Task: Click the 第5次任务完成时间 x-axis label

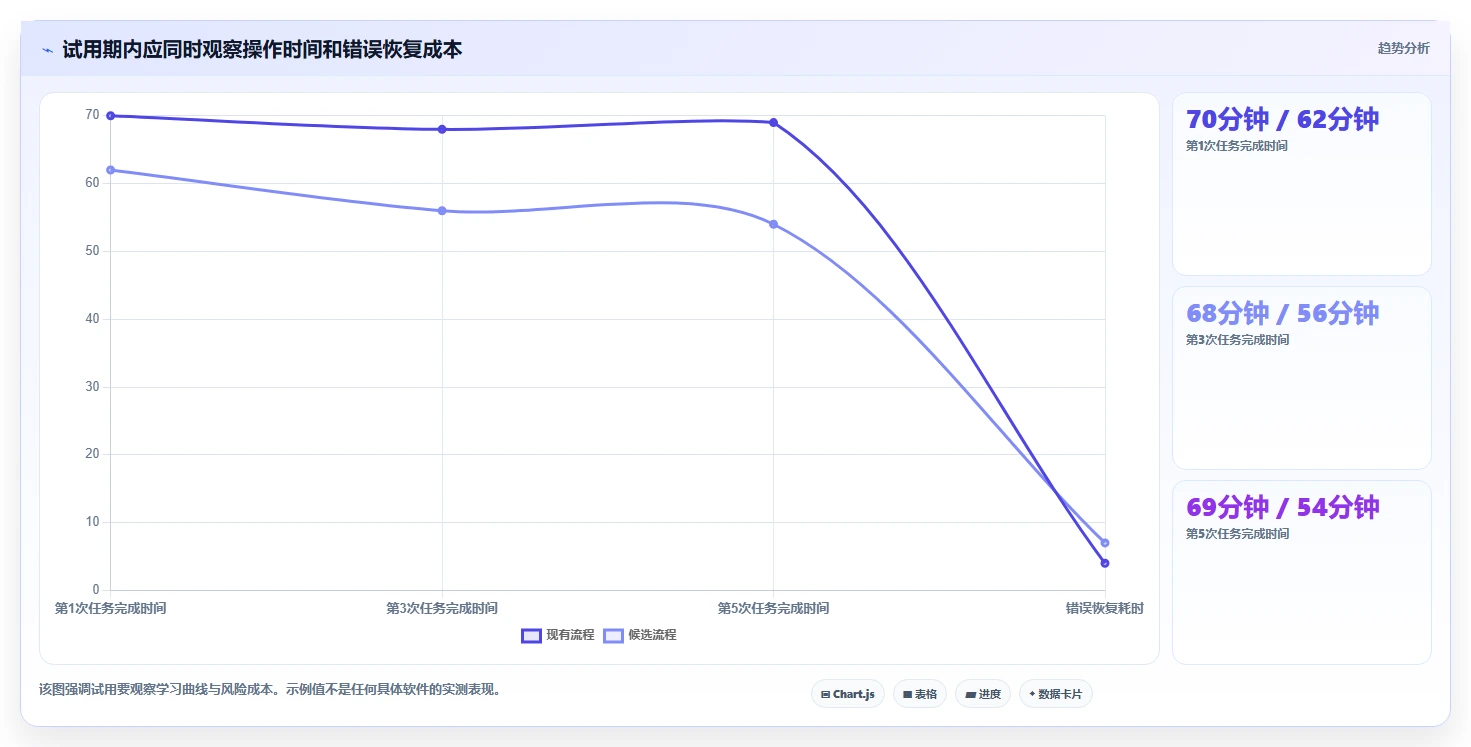Action: click(x=773, y=608)
